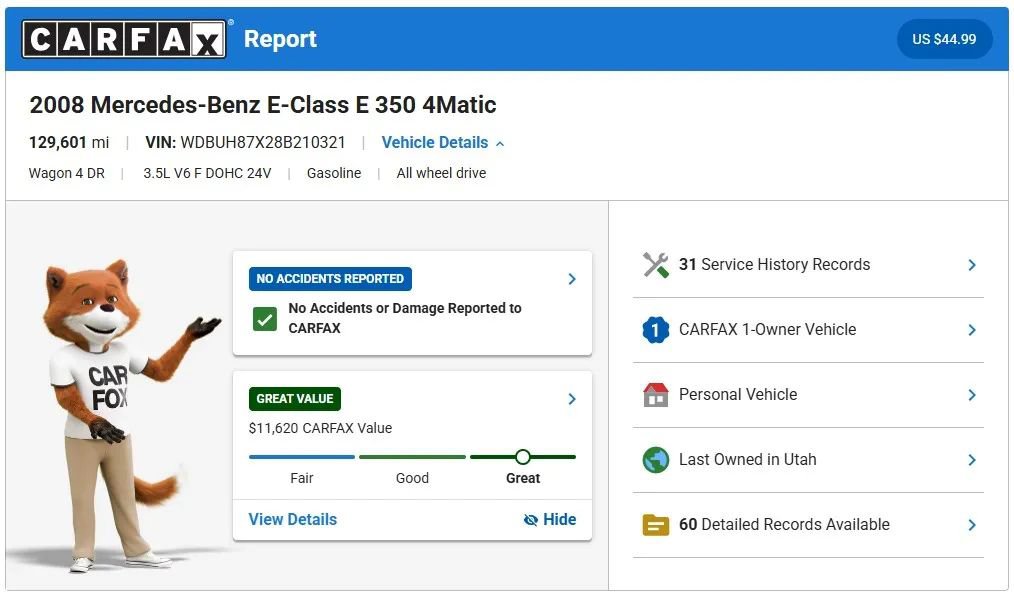
Task: Click the CARFAX 1-Owner Vehicle label
Action: (x=767, y=330)
